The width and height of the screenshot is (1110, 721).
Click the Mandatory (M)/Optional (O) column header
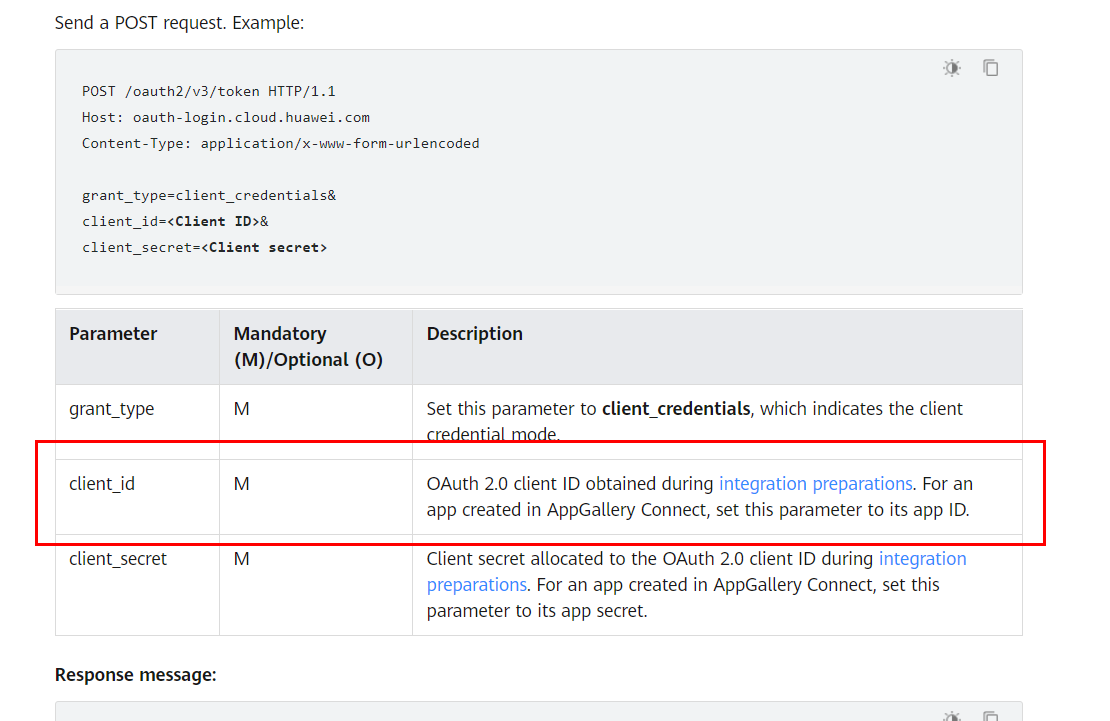tap(316, 347)
